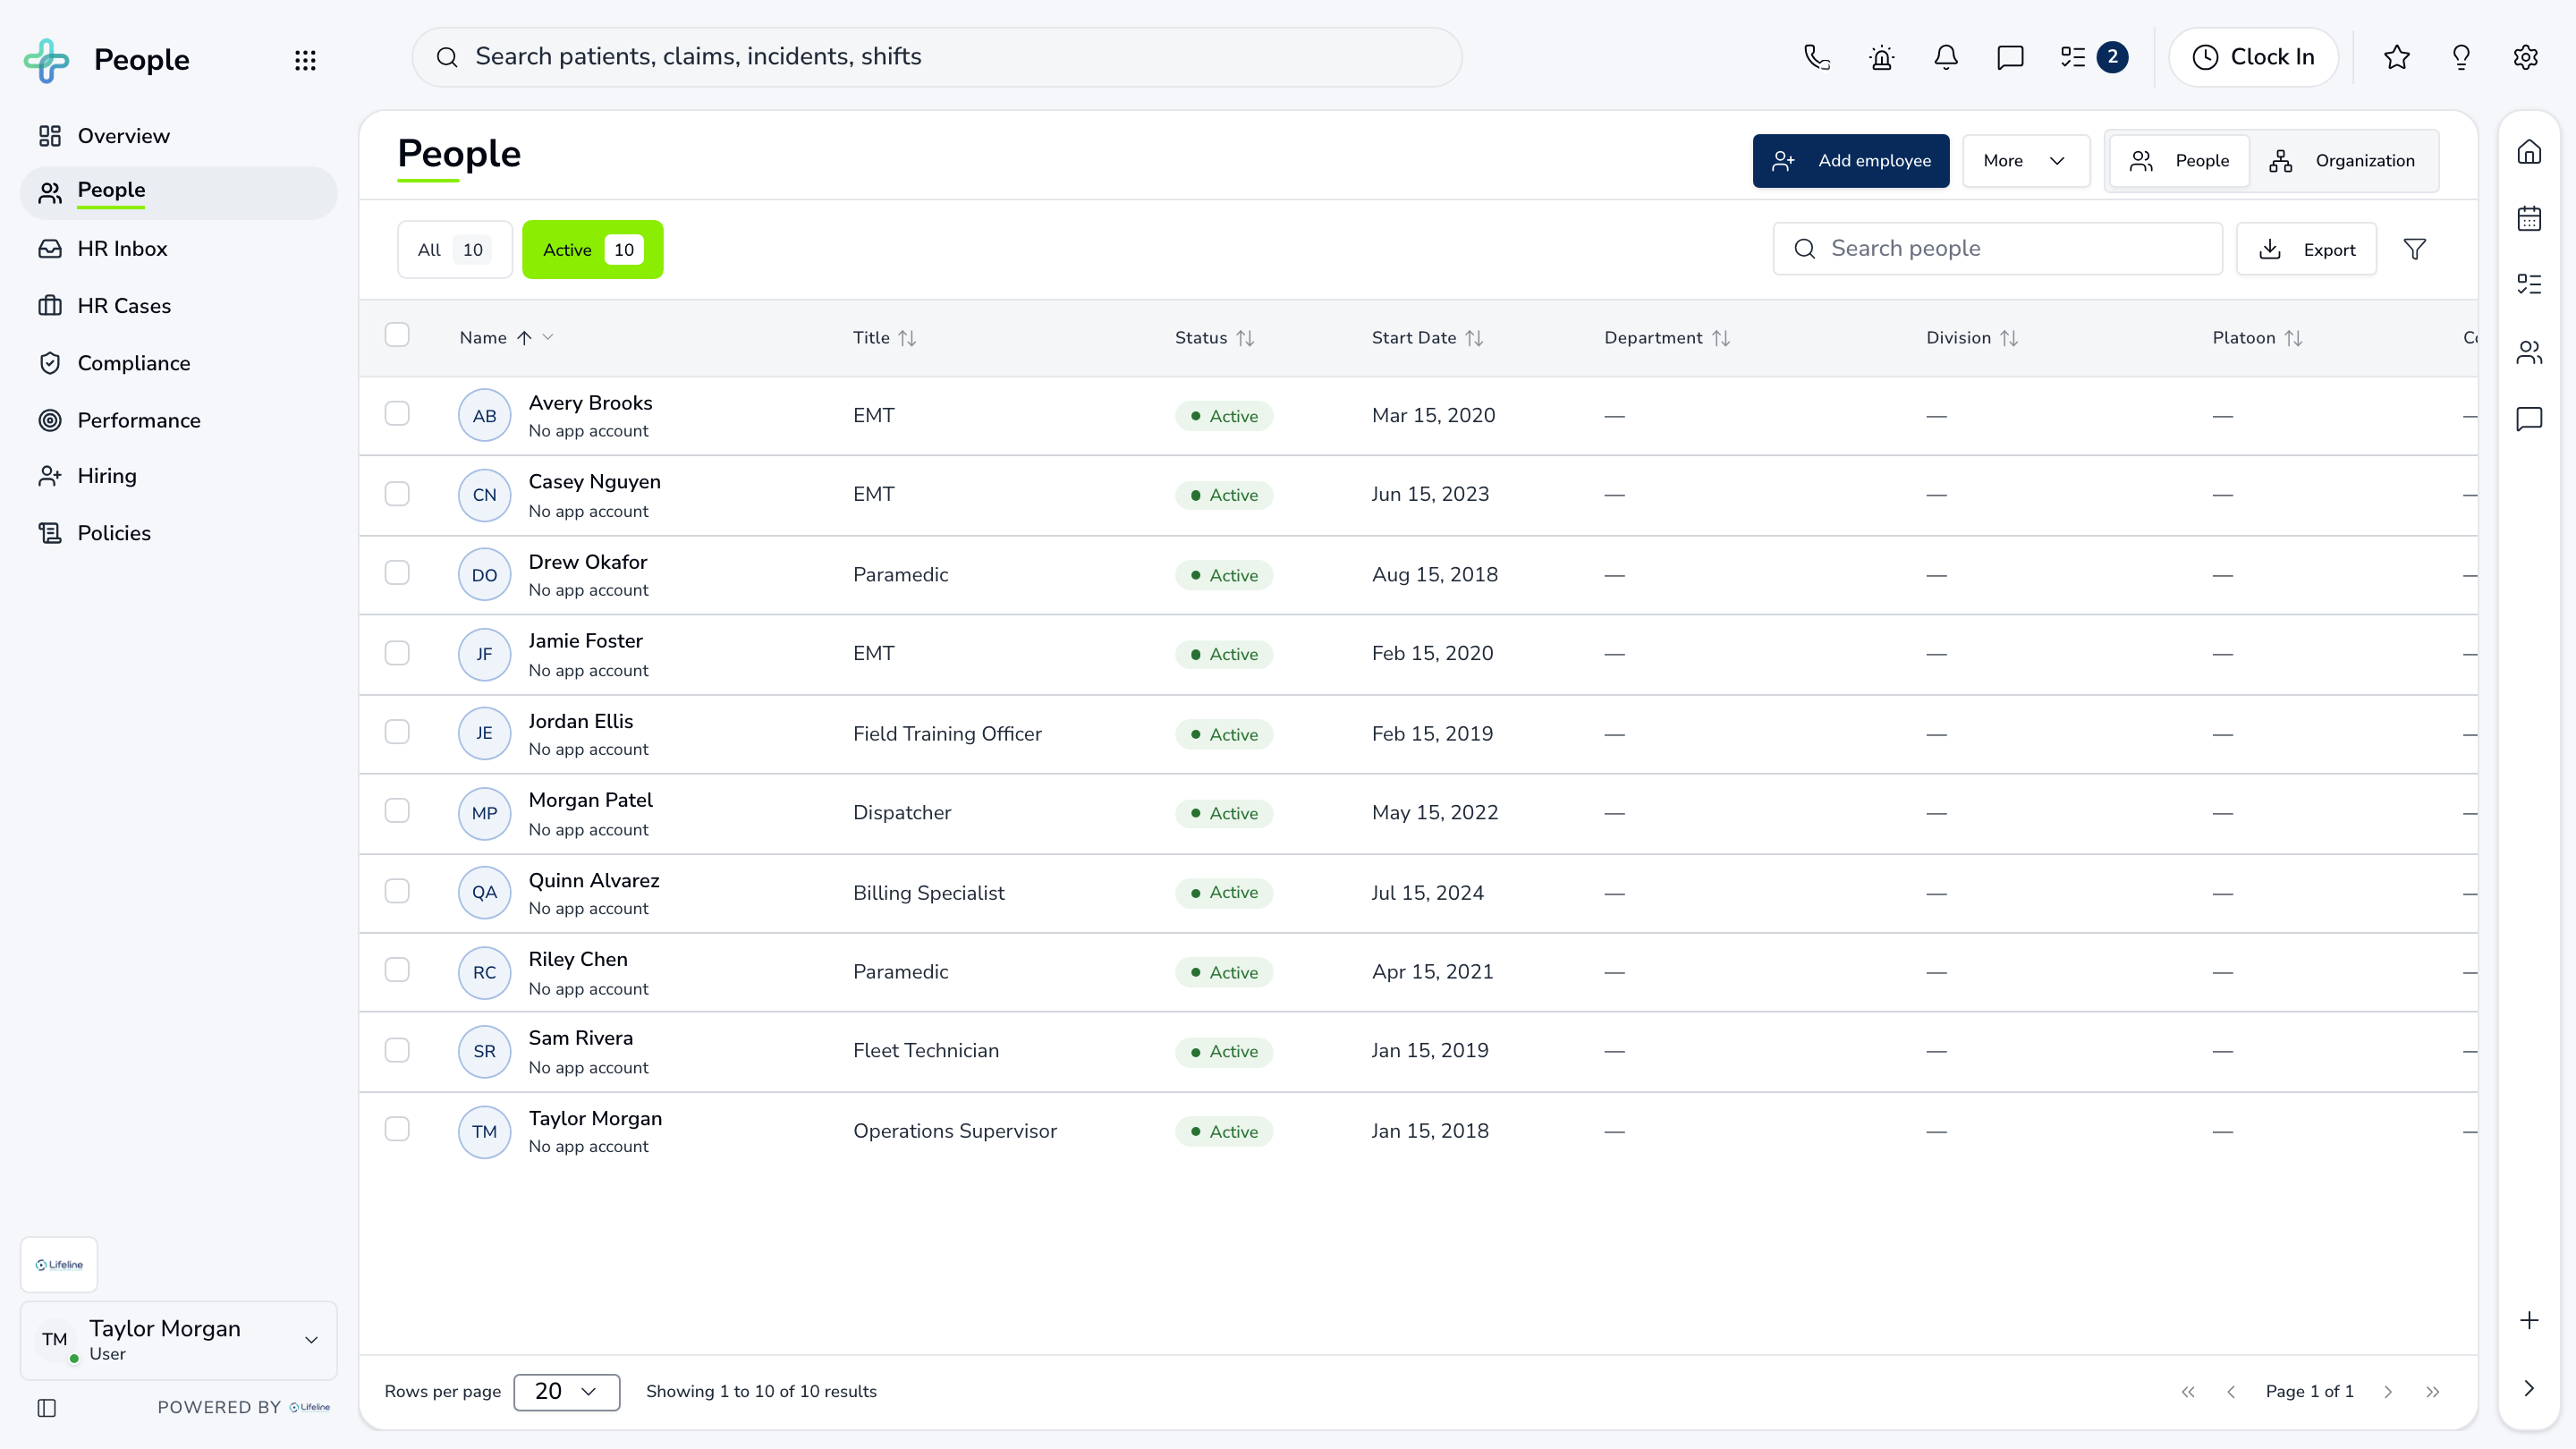Check the Morgan Patel row checkbox

(397, 810)
